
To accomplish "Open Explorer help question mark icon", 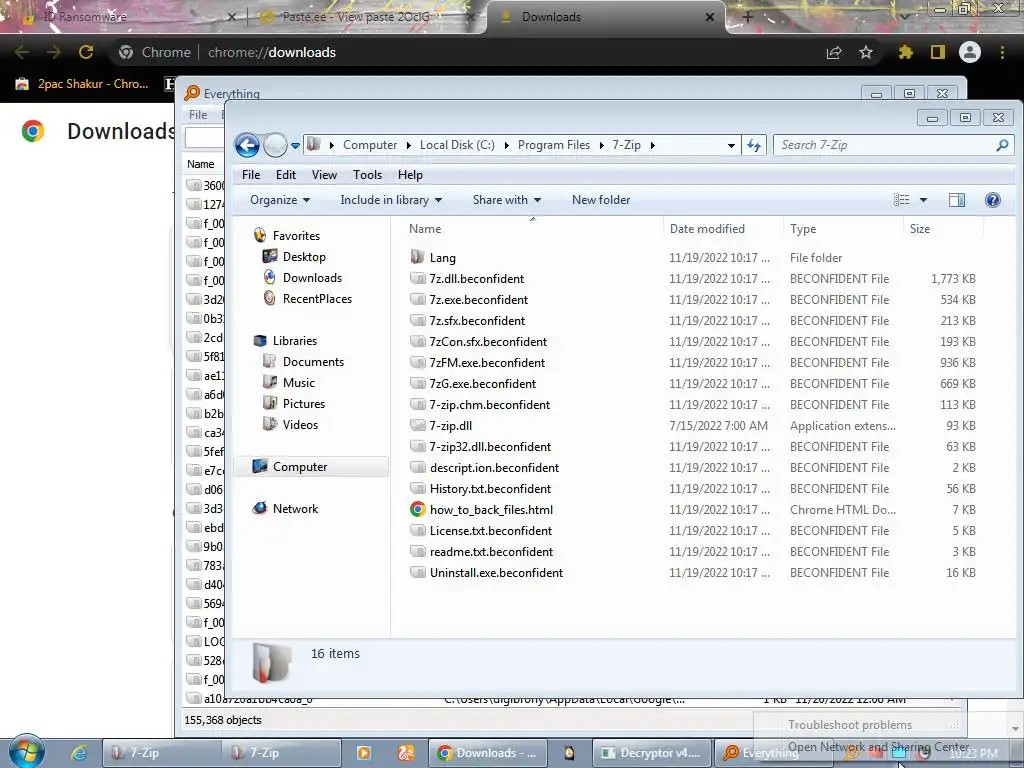I will (x=993, y=200).
